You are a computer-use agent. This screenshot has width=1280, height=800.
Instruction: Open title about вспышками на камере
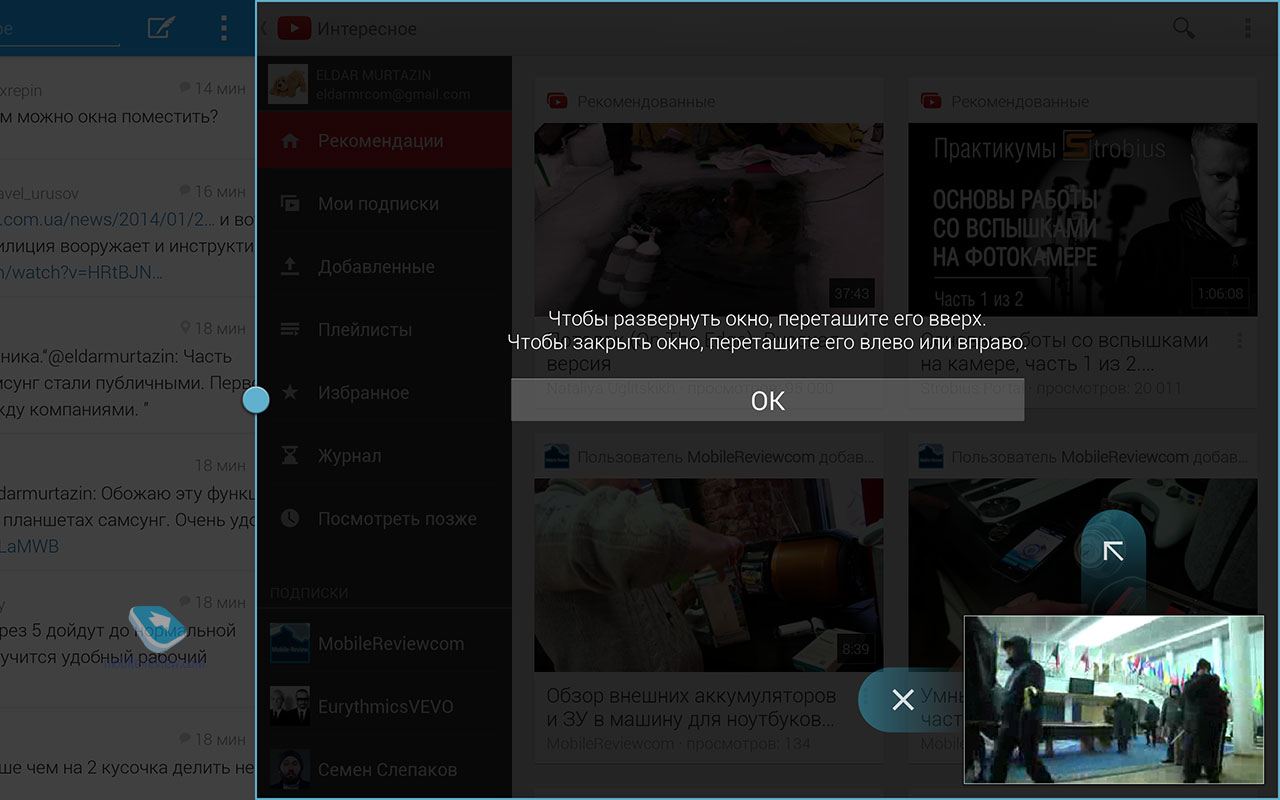coord(1064,352)
